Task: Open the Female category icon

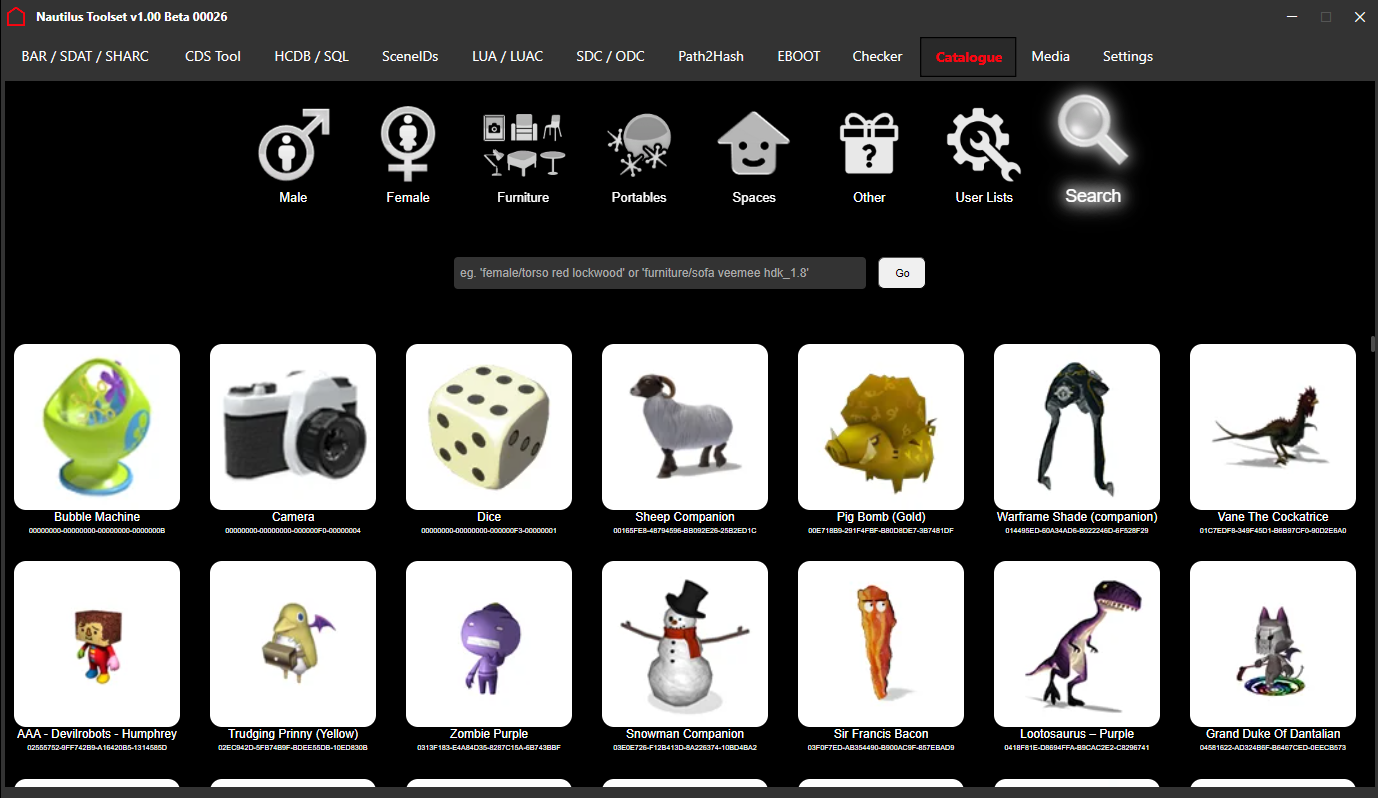Action: tap(408, 145)
